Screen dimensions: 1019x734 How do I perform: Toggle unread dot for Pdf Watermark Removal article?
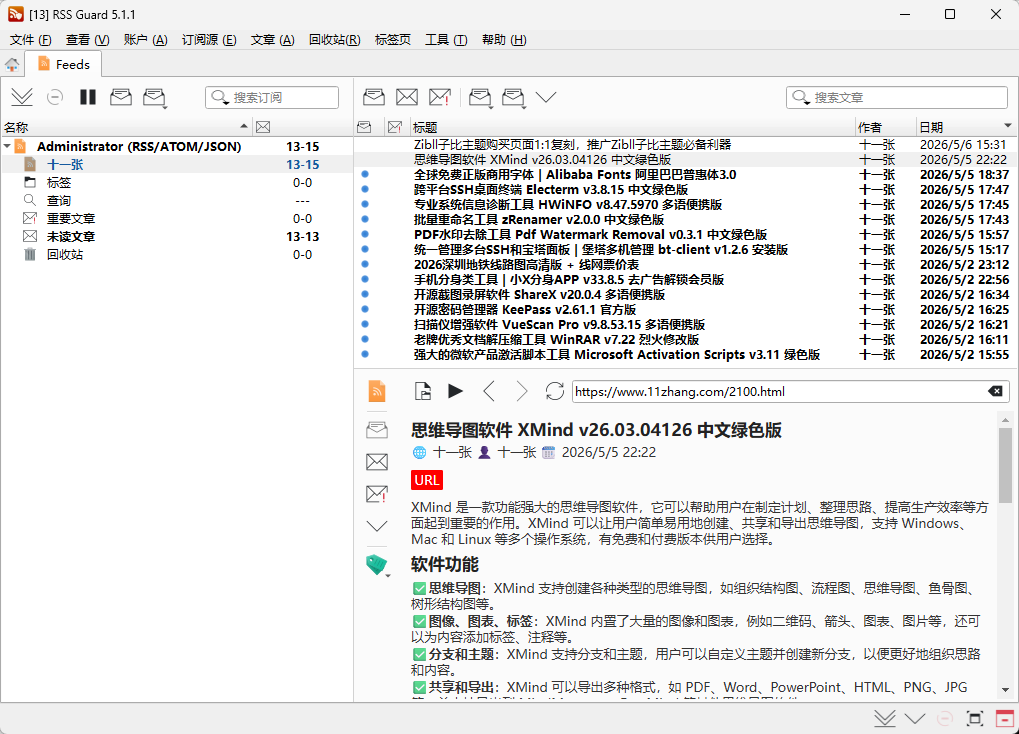tap(365, 234)
